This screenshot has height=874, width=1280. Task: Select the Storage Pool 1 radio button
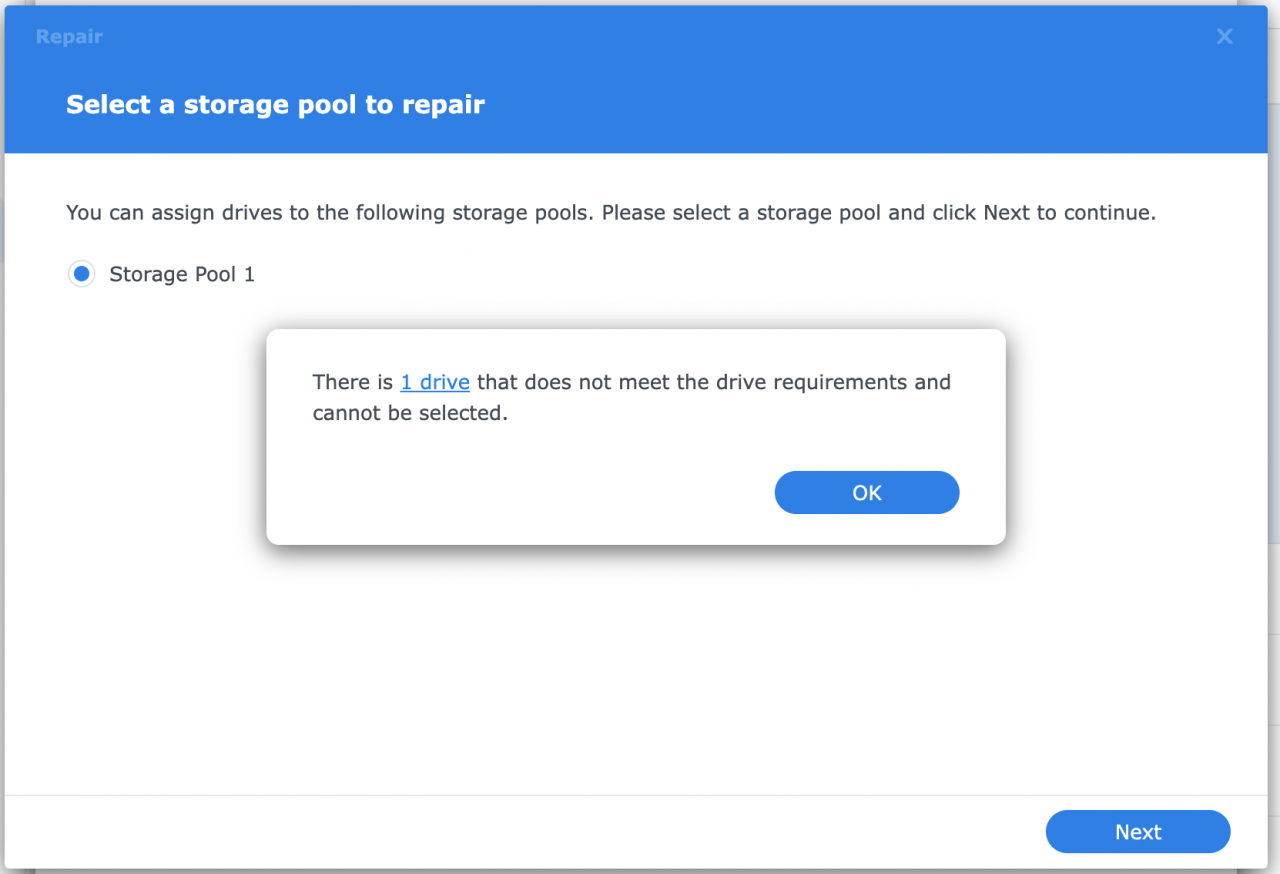click(x=82, y=274)
